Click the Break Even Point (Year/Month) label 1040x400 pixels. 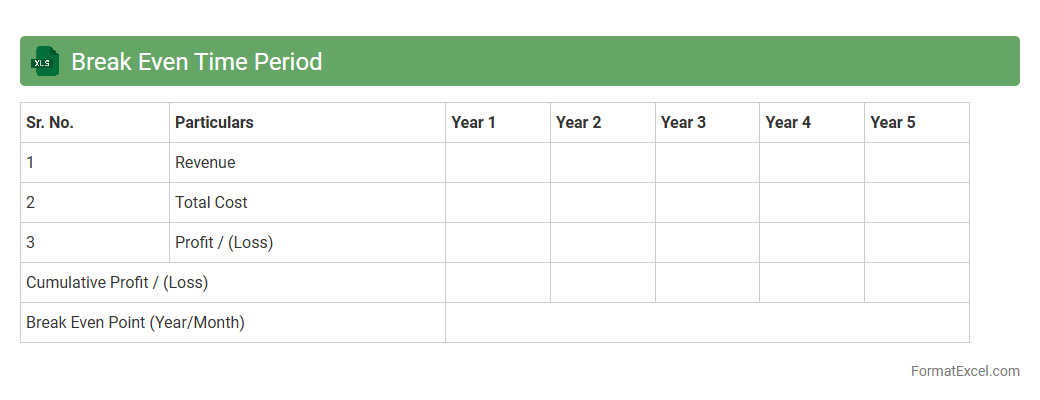coord(135,323)
